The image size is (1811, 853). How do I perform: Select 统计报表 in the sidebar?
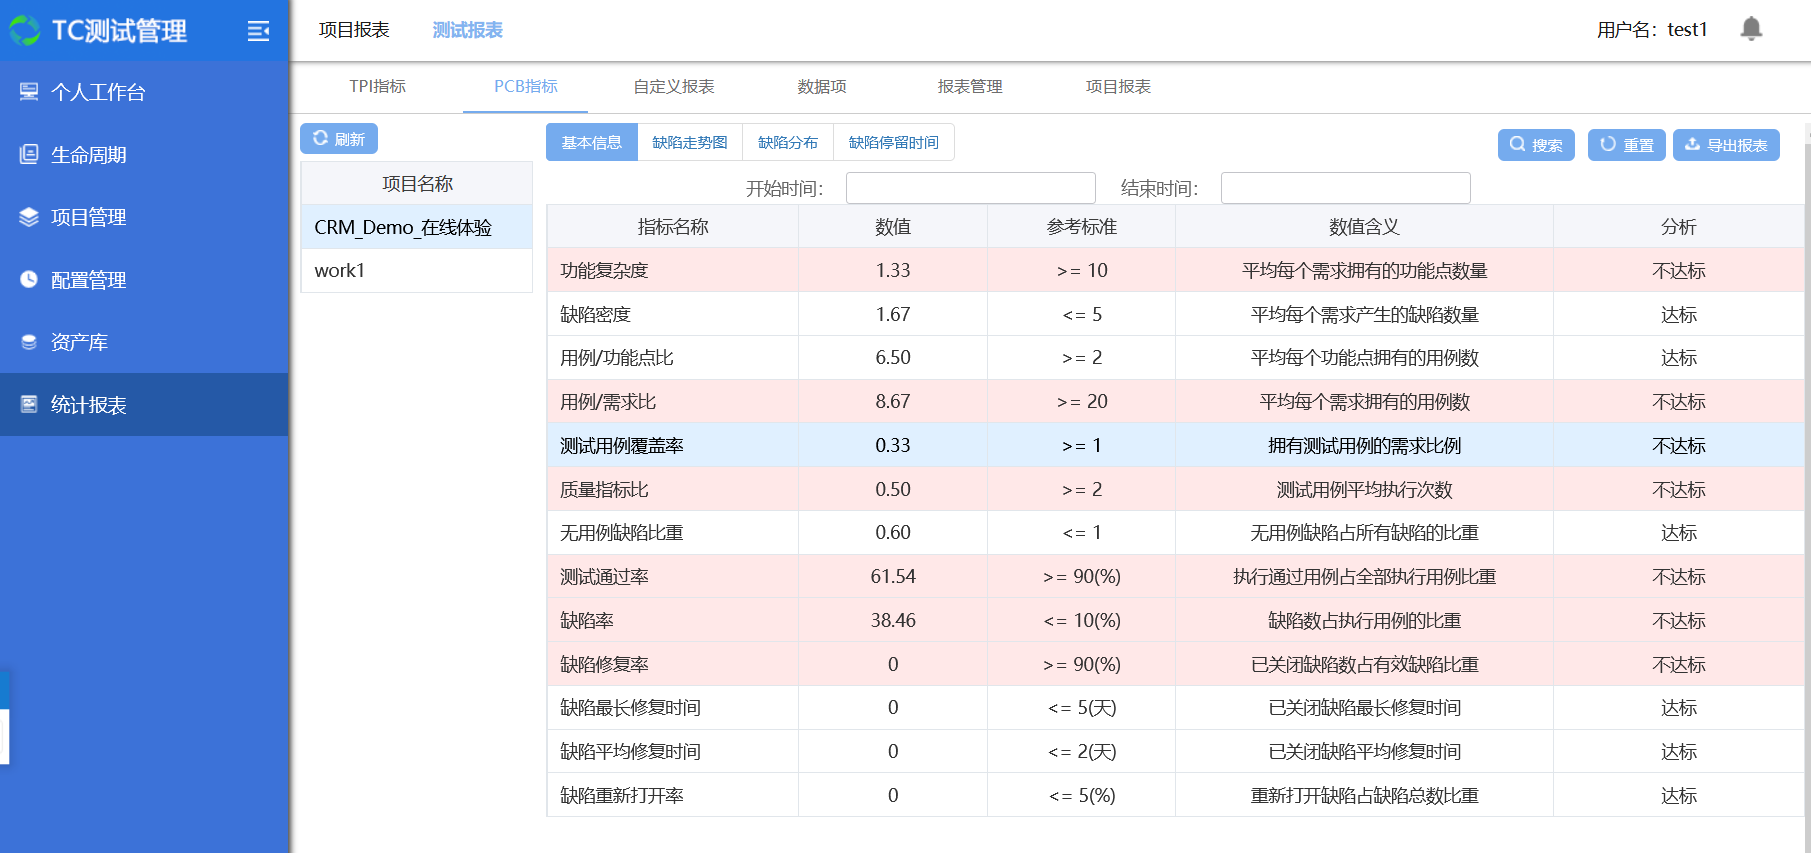click(88, 405)
